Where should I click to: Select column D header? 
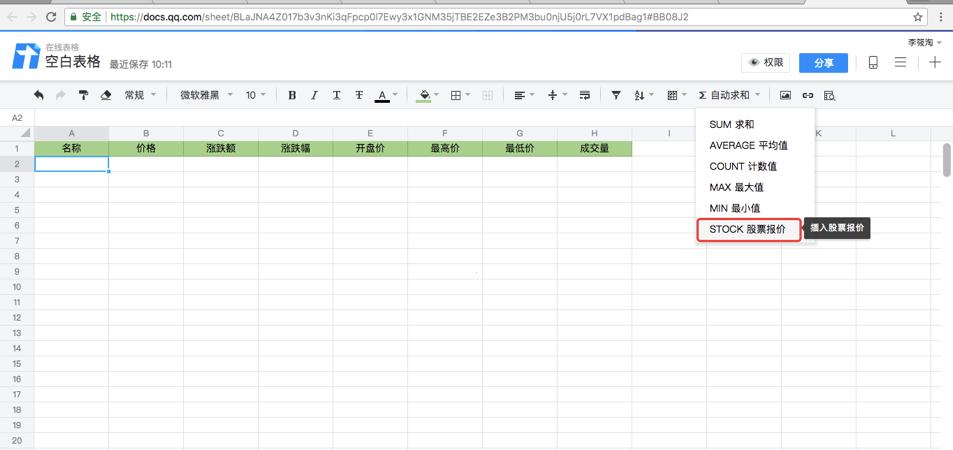click(295, 133)
